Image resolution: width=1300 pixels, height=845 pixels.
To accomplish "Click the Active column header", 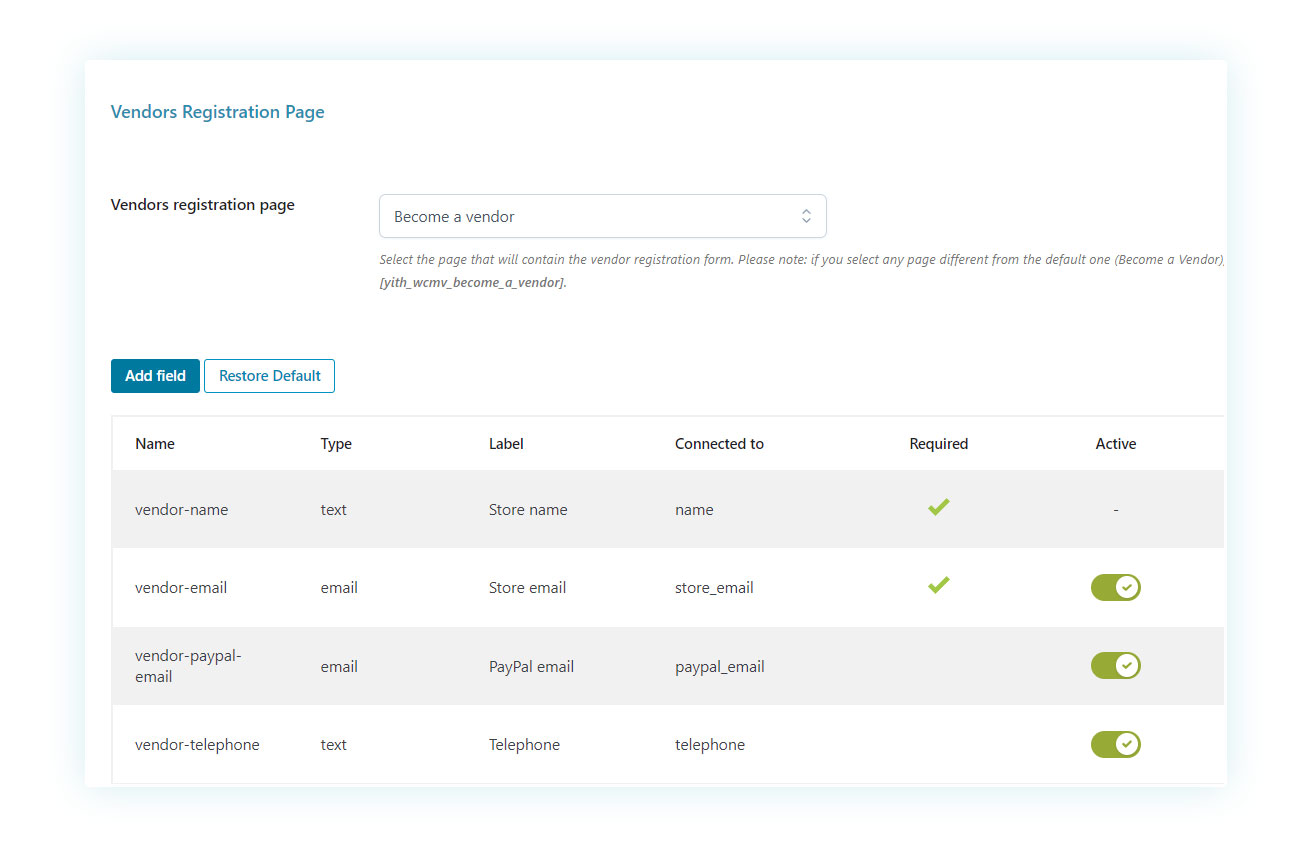I will pyautogui.click(x=1115, y=444).
